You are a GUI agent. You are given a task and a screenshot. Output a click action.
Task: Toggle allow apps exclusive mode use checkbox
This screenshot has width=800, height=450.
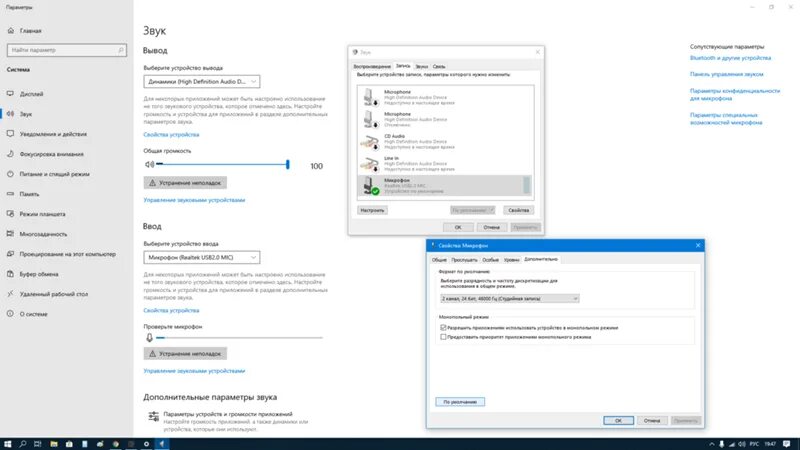click(x=443, y=328)
